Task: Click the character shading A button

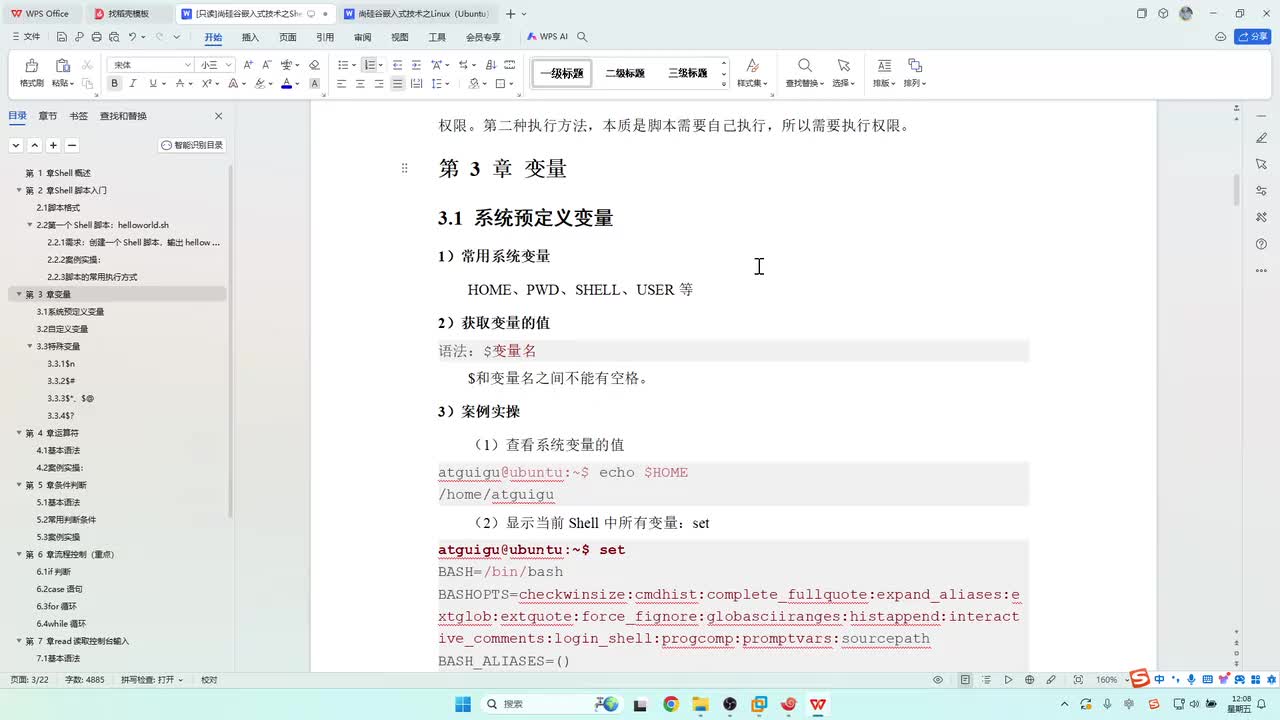Action: click(315, 84)
